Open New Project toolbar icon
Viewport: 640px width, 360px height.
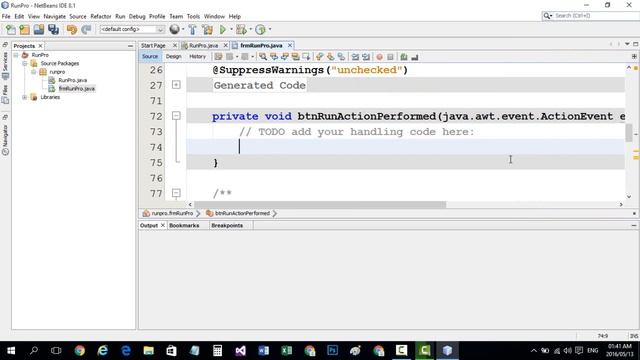[25, 29]
